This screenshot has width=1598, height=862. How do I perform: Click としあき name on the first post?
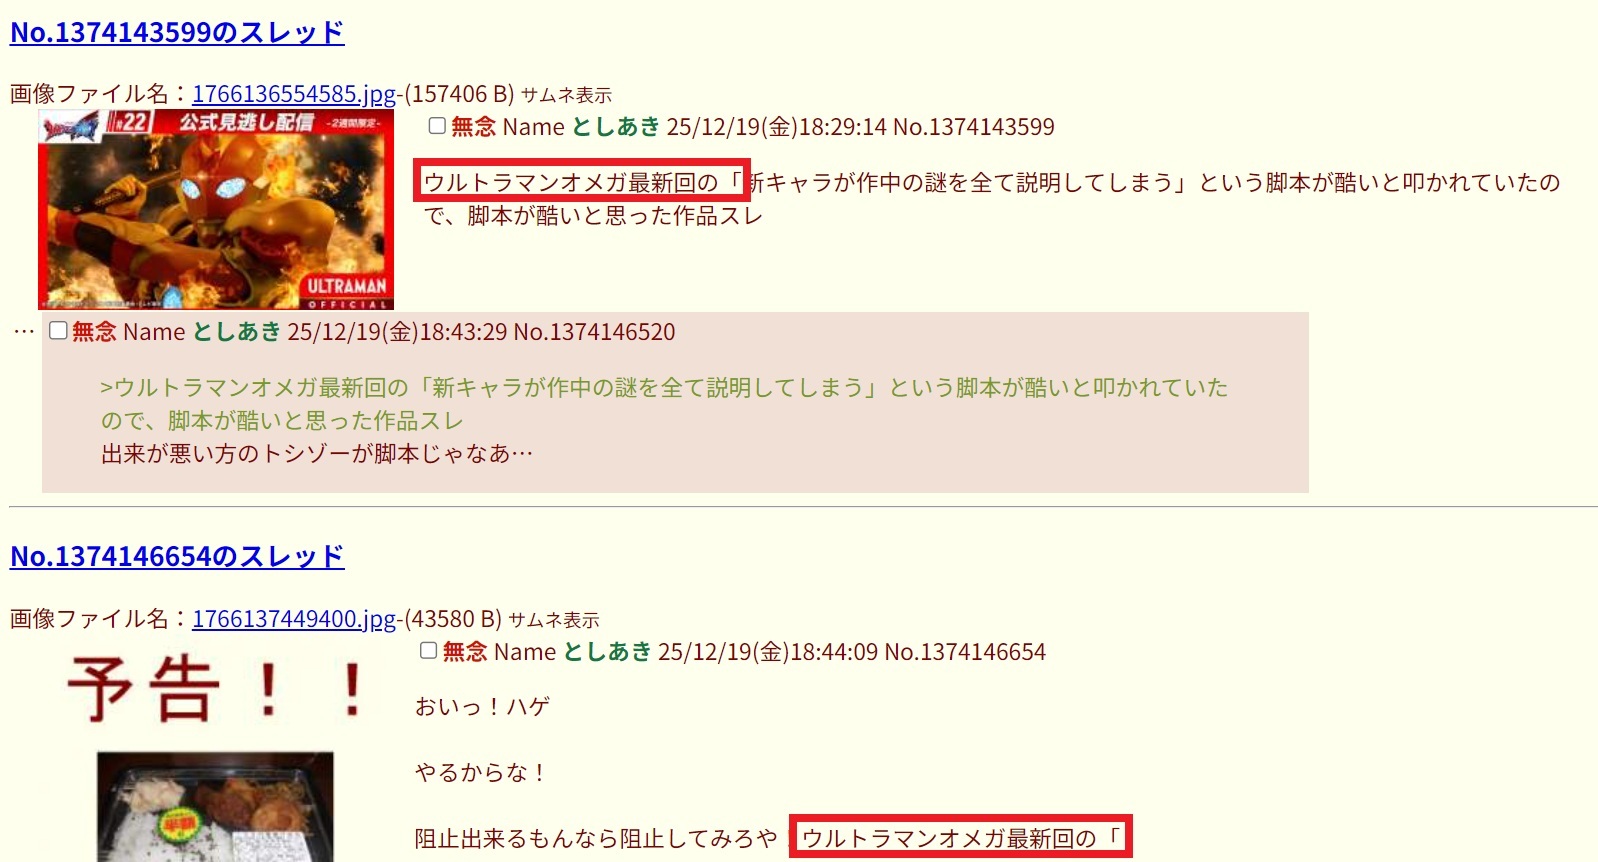[x=616, y=127]
